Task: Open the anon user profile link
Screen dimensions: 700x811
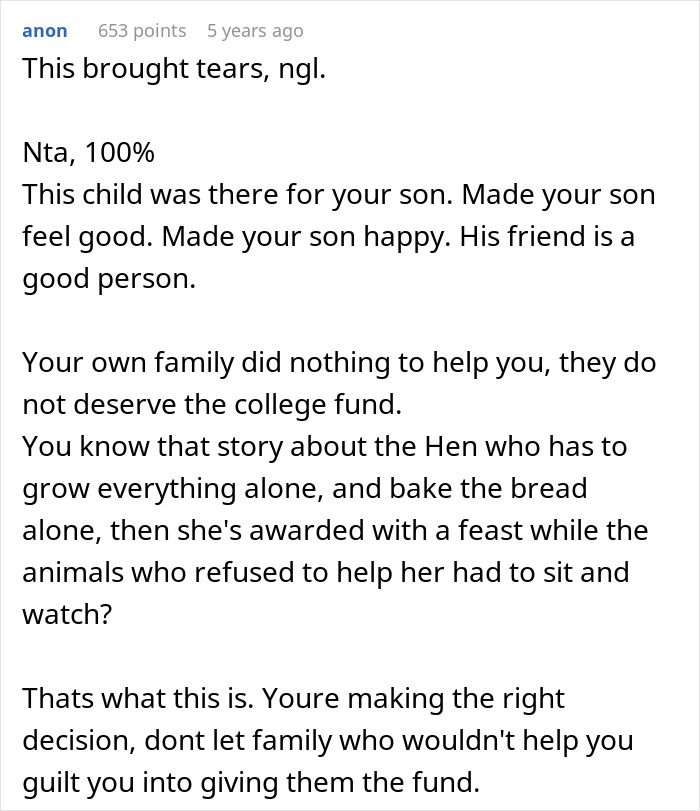Action: point(44,31)
